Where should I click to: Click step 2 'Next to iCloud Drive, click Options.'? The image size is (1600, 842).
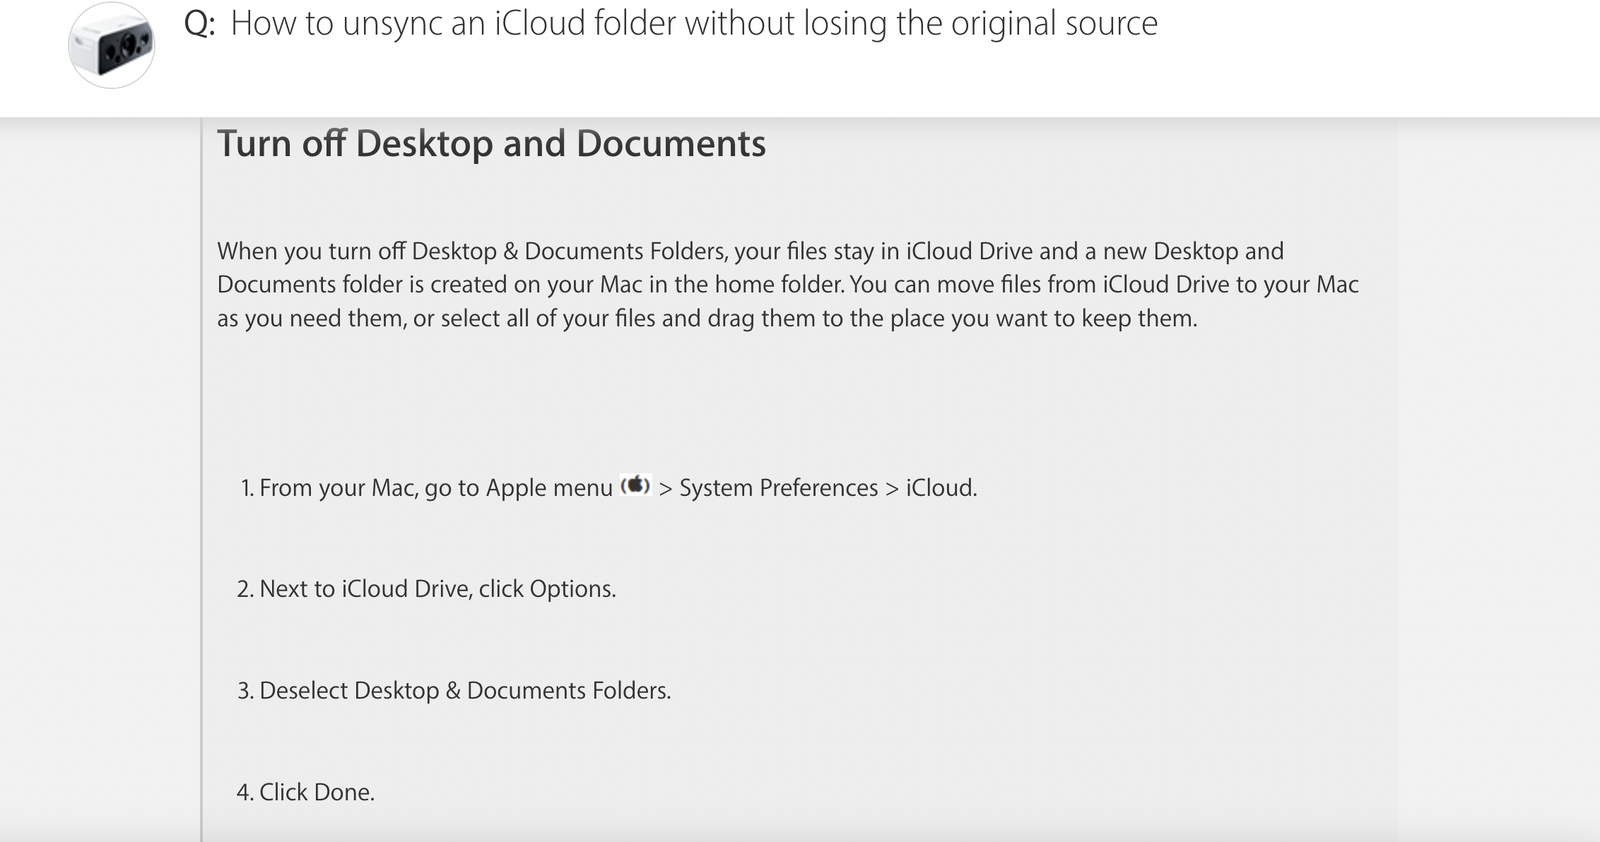[426, 589]
